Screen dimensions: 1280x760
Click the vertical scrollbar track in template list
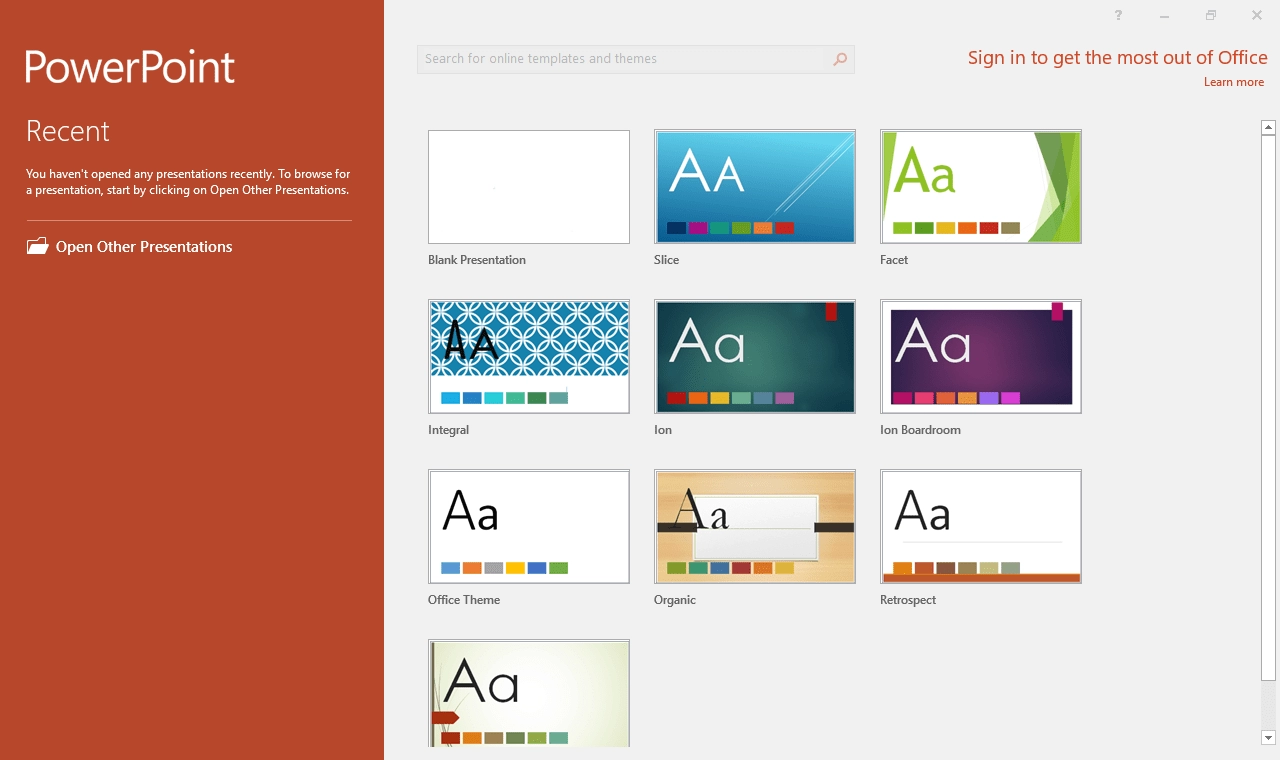1269,707
